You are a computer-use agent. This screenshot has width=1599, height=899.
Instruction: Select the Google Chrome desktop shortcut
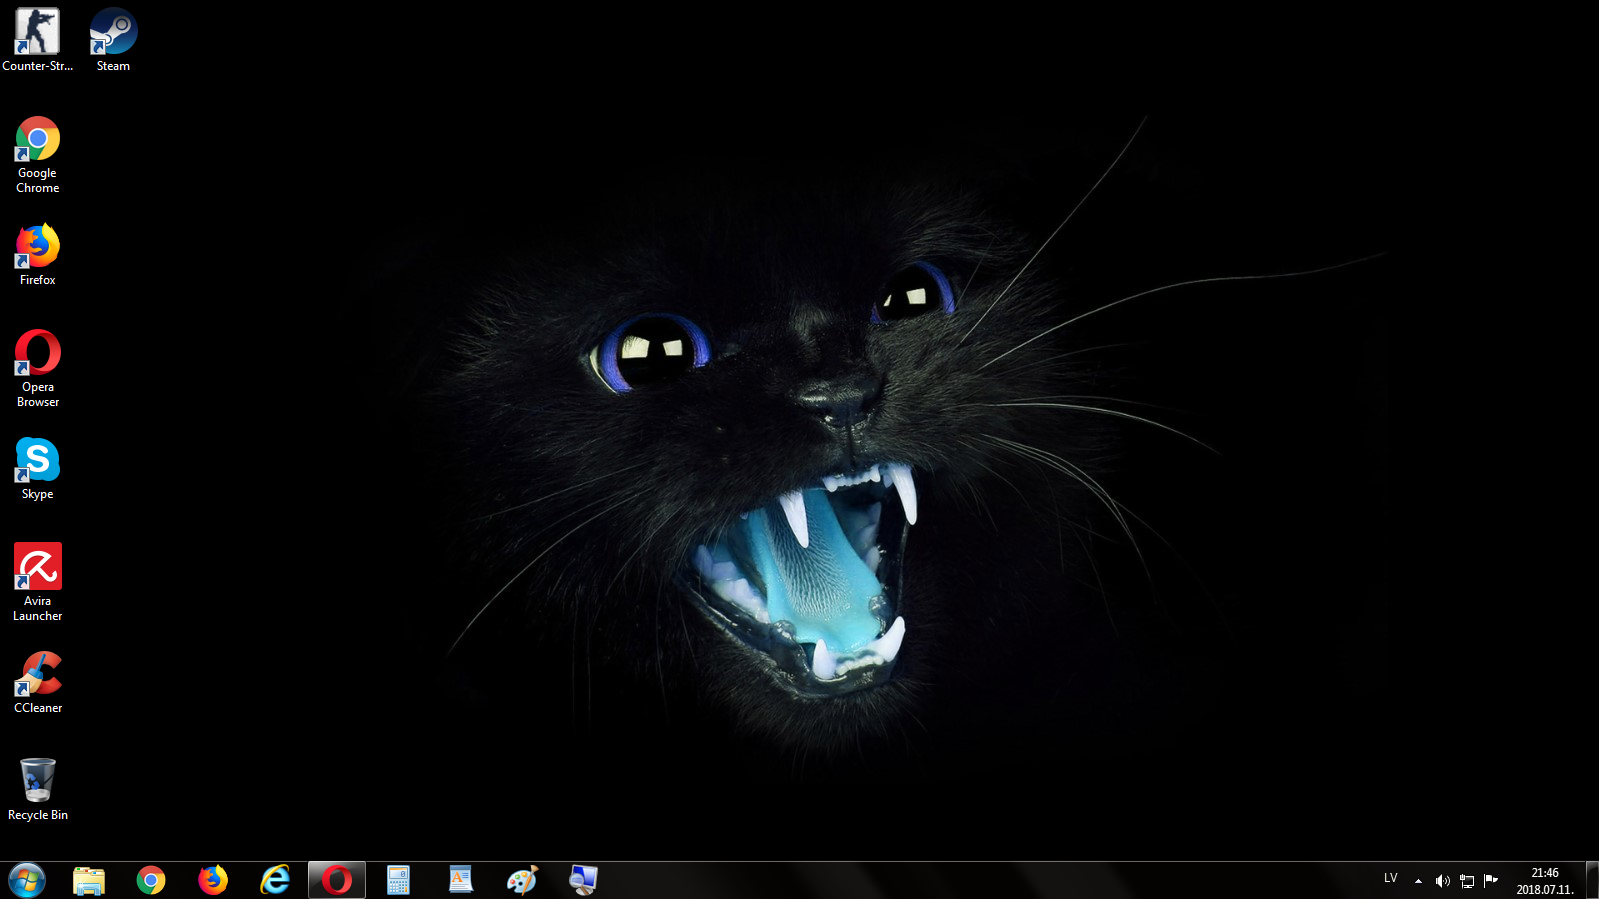pyautogui.click(x=38, y=155)
